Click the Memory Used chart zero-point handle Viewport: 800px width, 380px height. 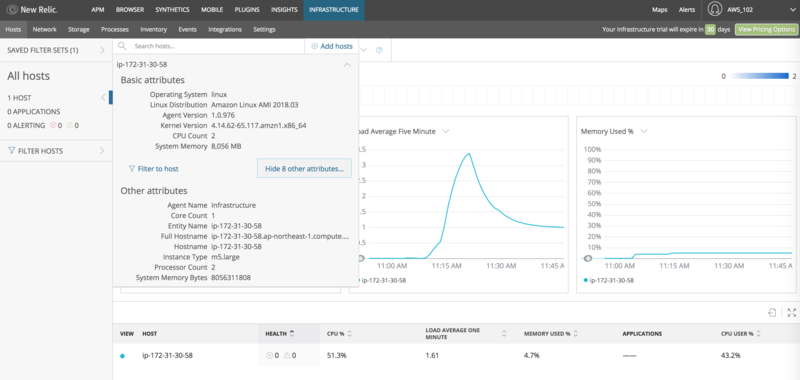[587, 258]
